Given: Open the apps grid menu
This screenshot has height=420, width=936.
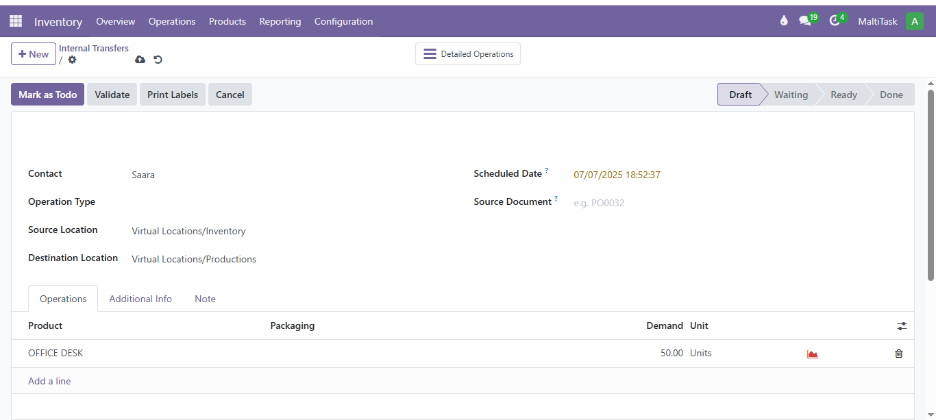Looking at the screenshot, I should pos(16,21).
